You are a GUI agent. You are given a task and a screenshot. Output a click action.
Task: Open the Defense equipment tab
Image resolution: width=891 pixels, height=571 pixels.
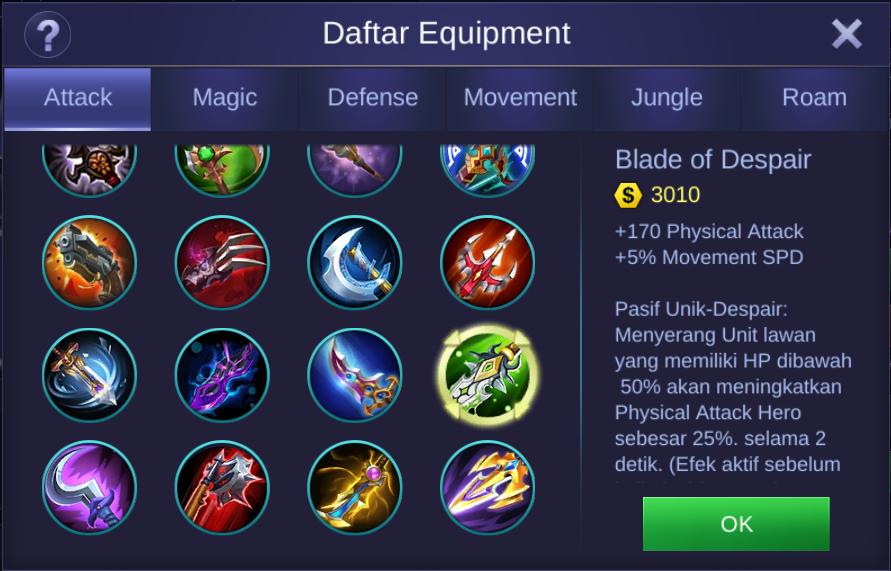coord(372,99)
